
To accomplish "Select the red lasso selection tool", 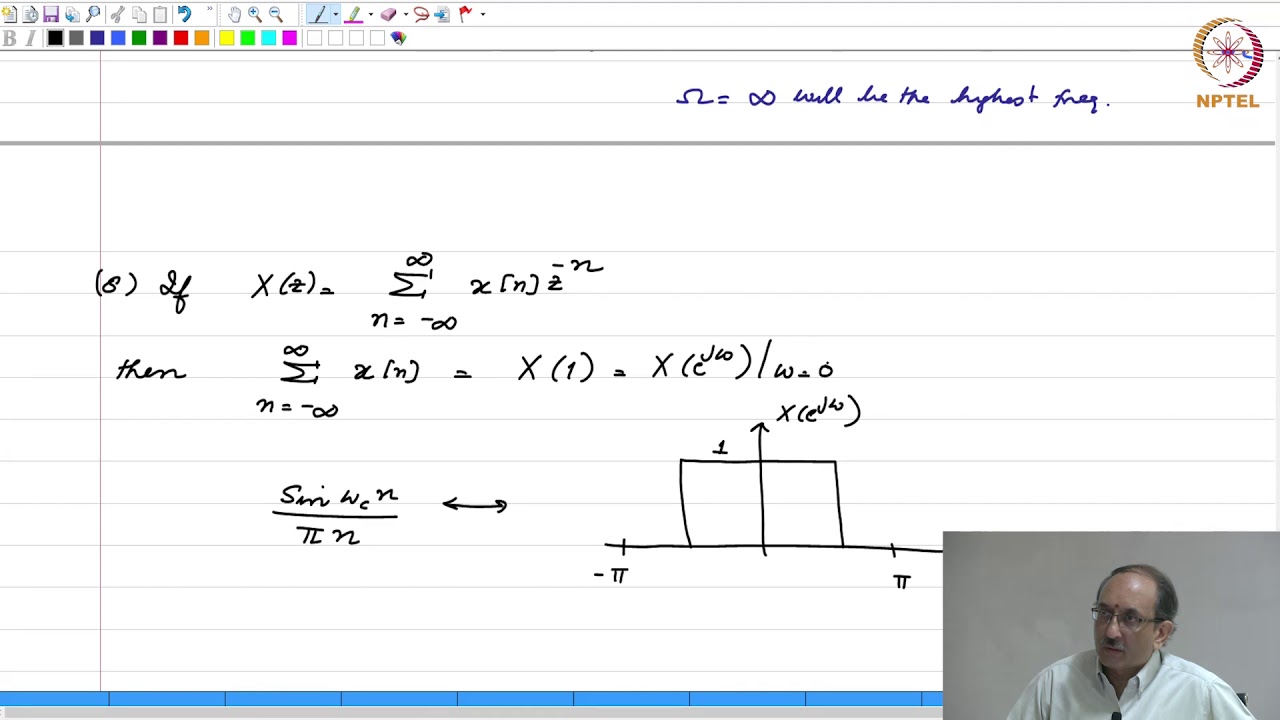I will pos(421,14).
